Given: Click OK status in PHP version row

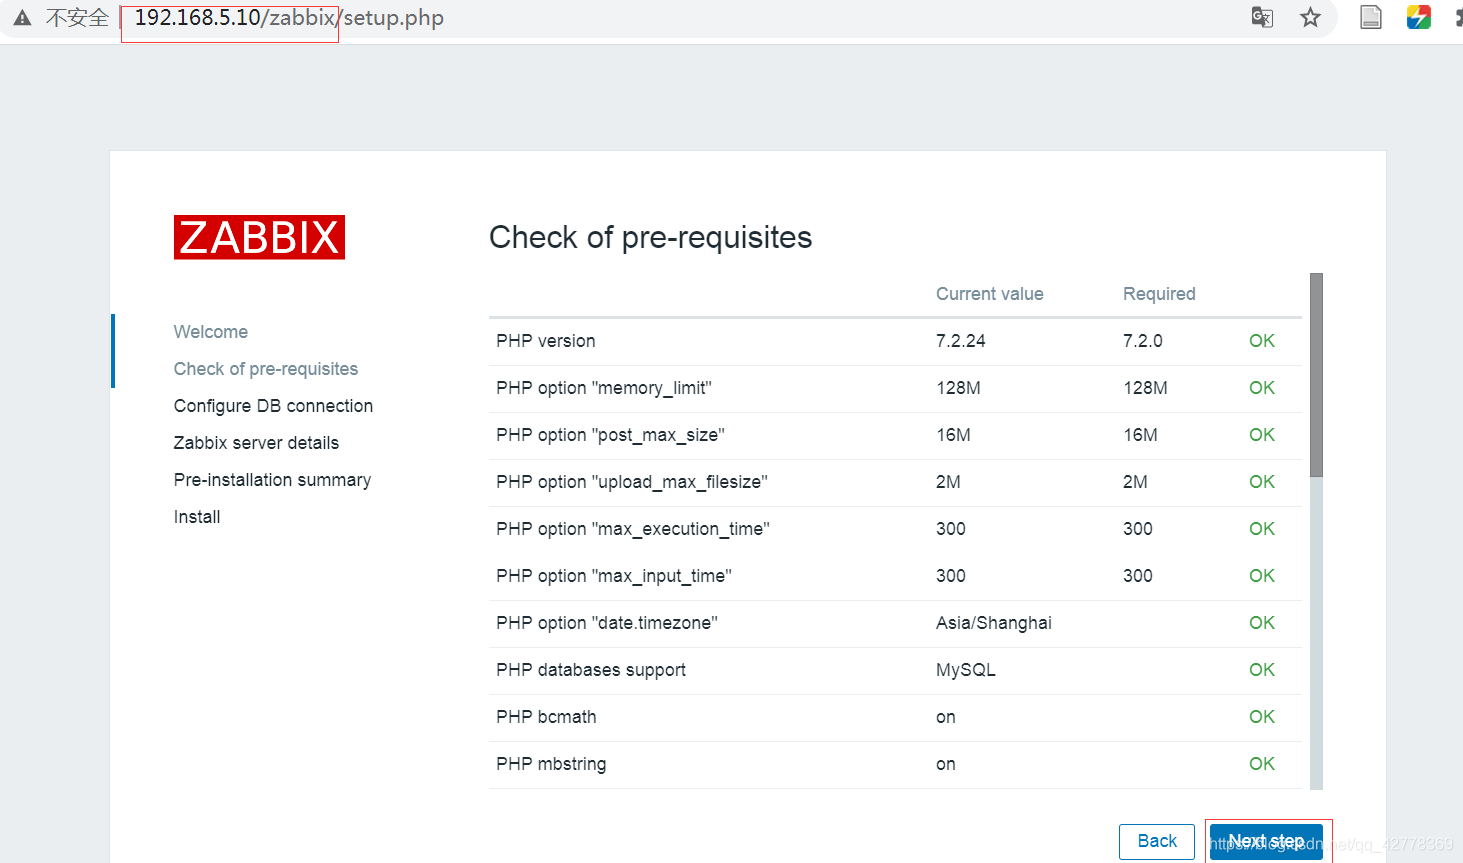Looking at the screenshot, I should (x=1262, y=341).
